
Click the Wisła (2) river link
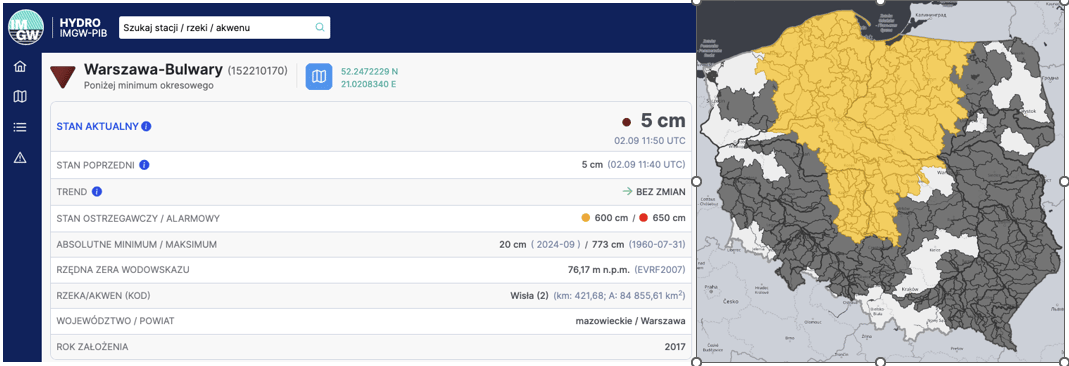529,295
